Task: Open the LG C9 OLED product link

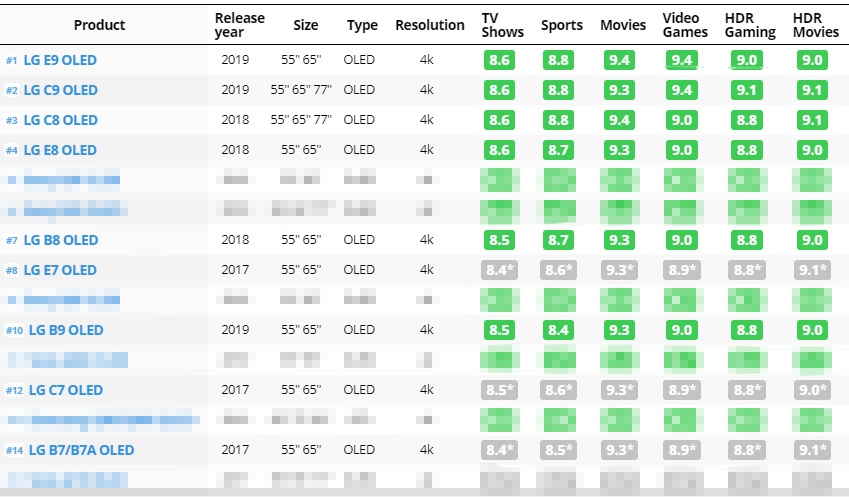Action: 60,90
